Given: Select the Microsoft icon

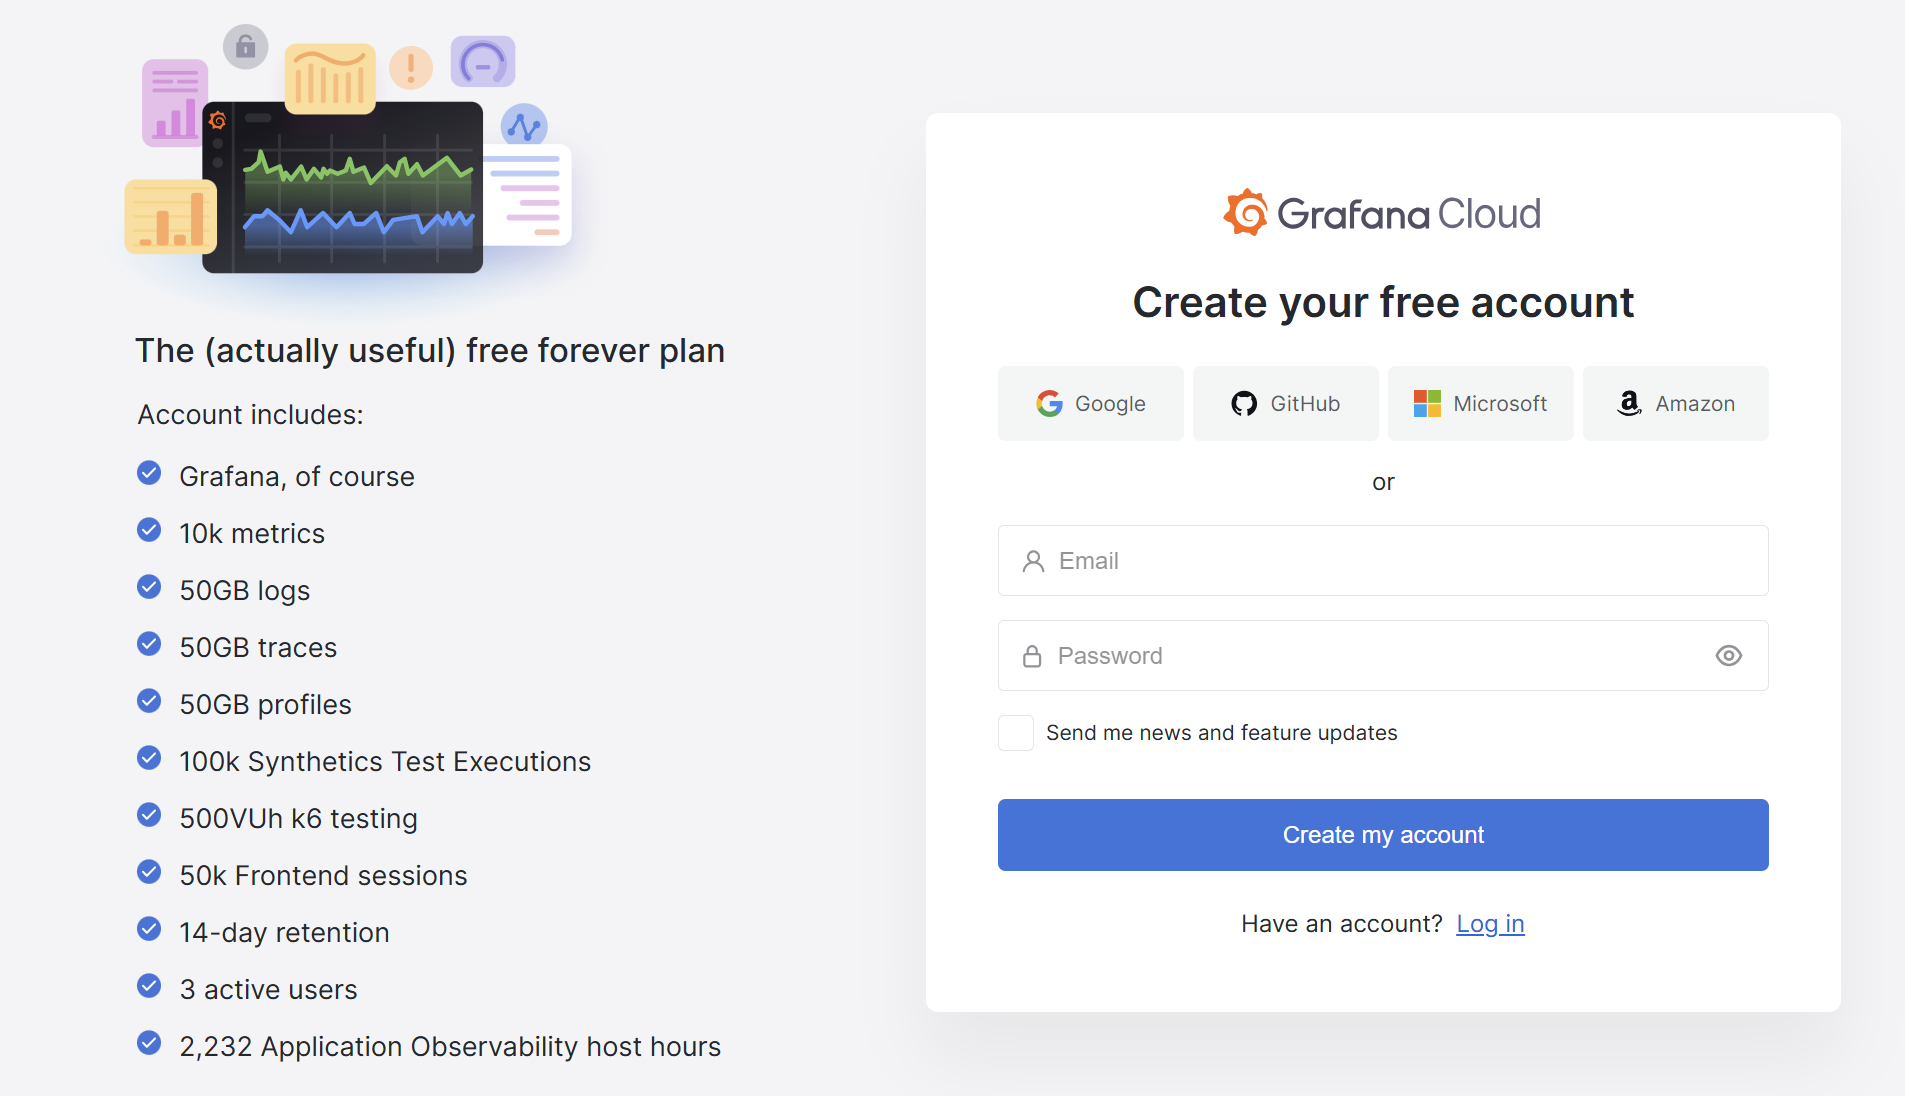Looking at the screenshot, I should (x=1428, y=403).
